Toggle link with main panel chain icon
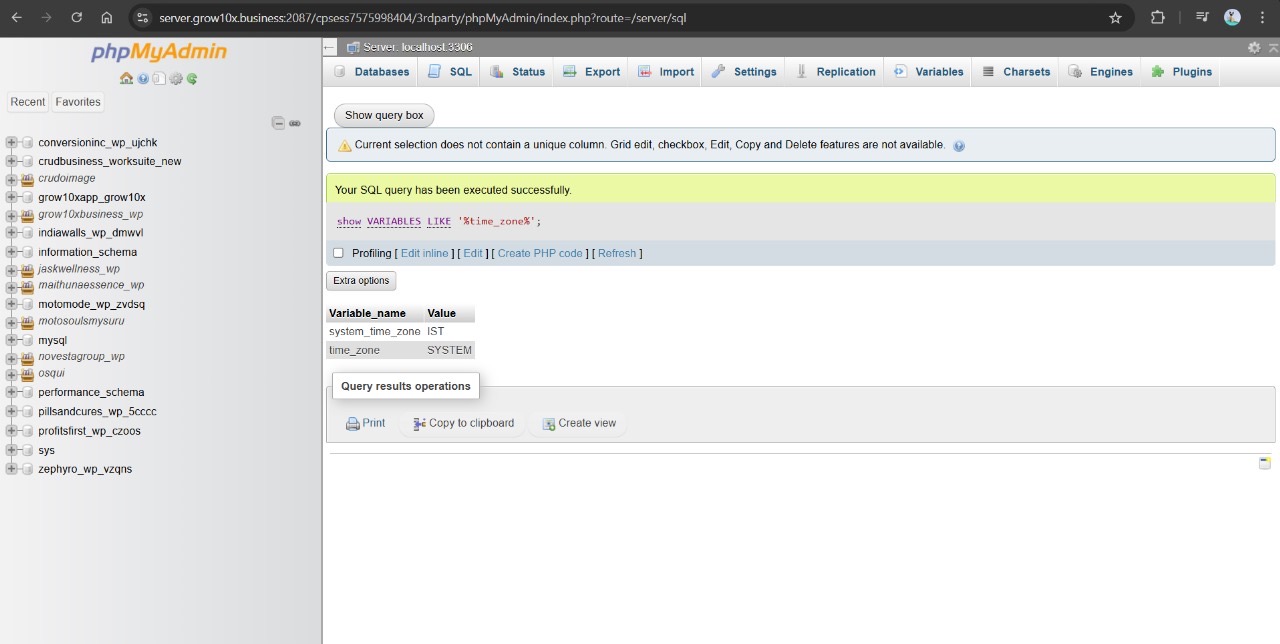 tap(295, 123)
